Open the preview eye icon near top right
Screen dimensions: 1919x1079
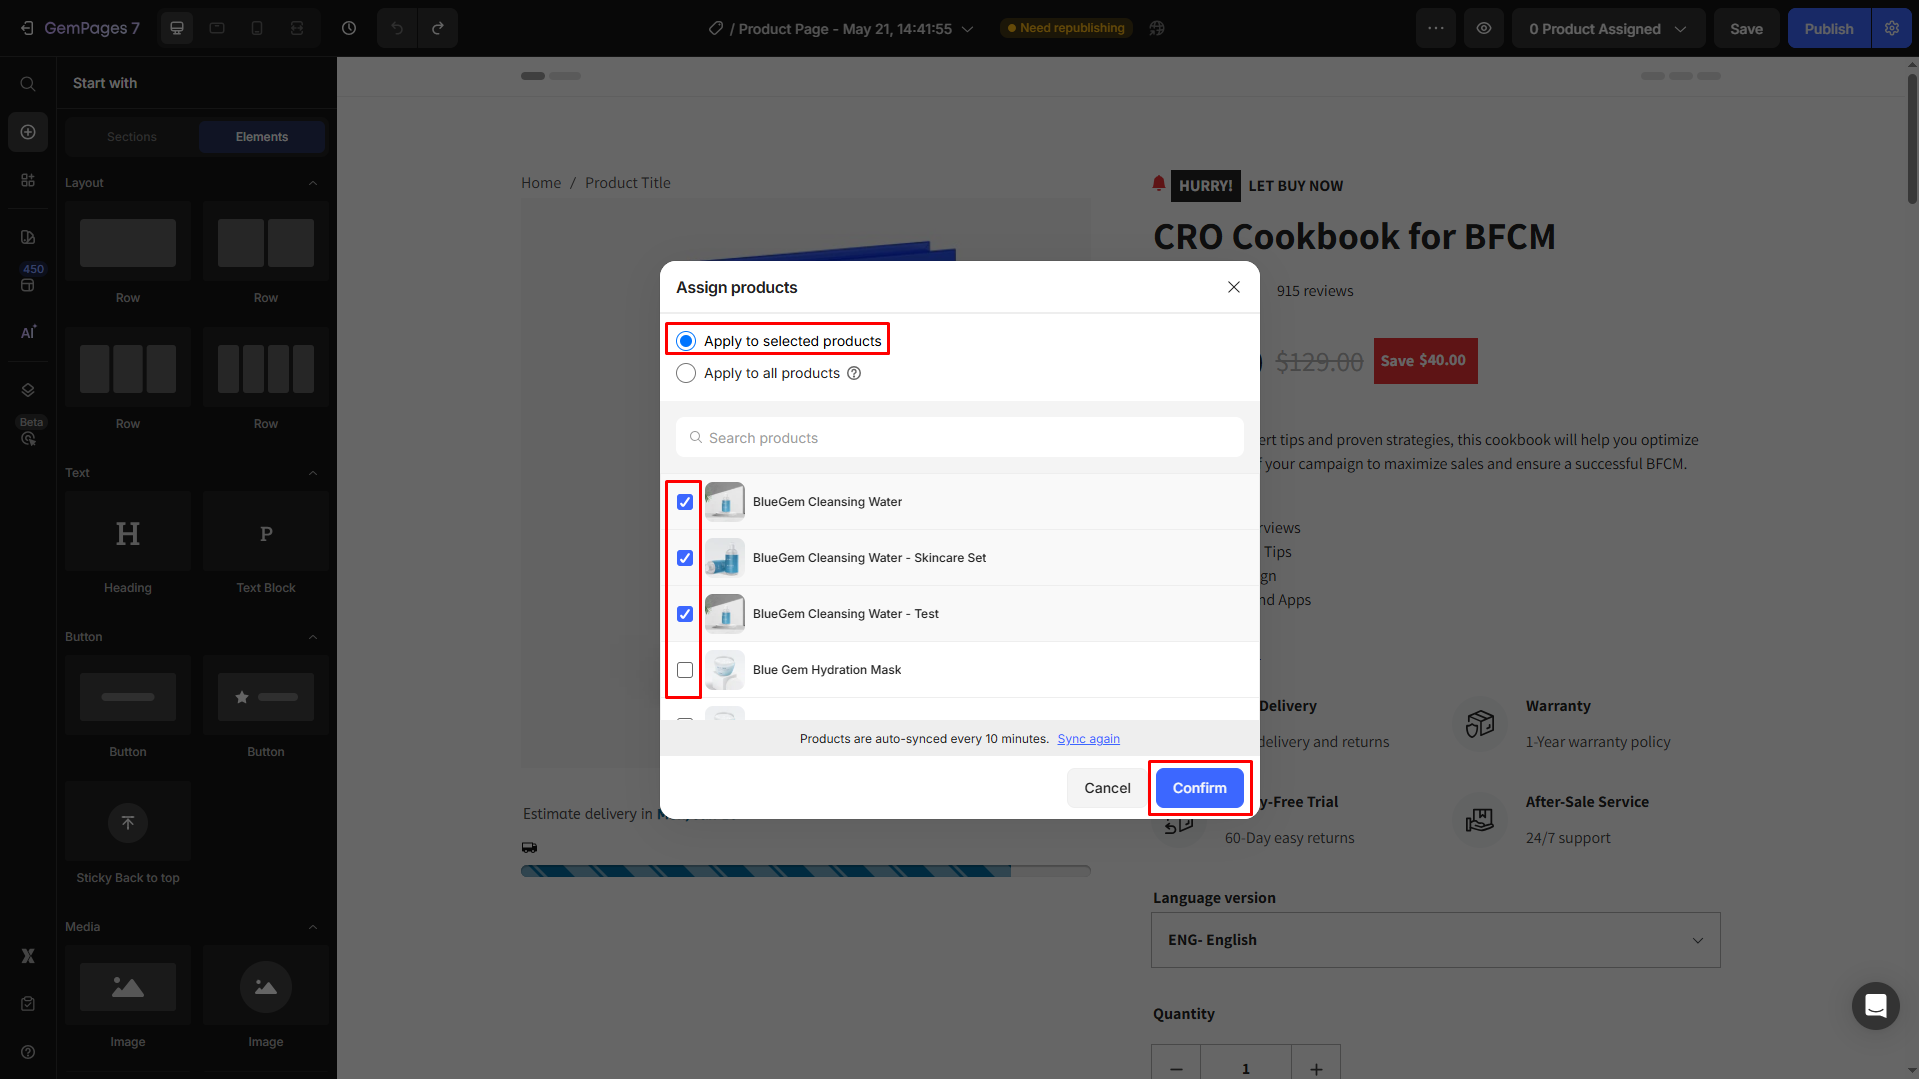(1483, 28)
